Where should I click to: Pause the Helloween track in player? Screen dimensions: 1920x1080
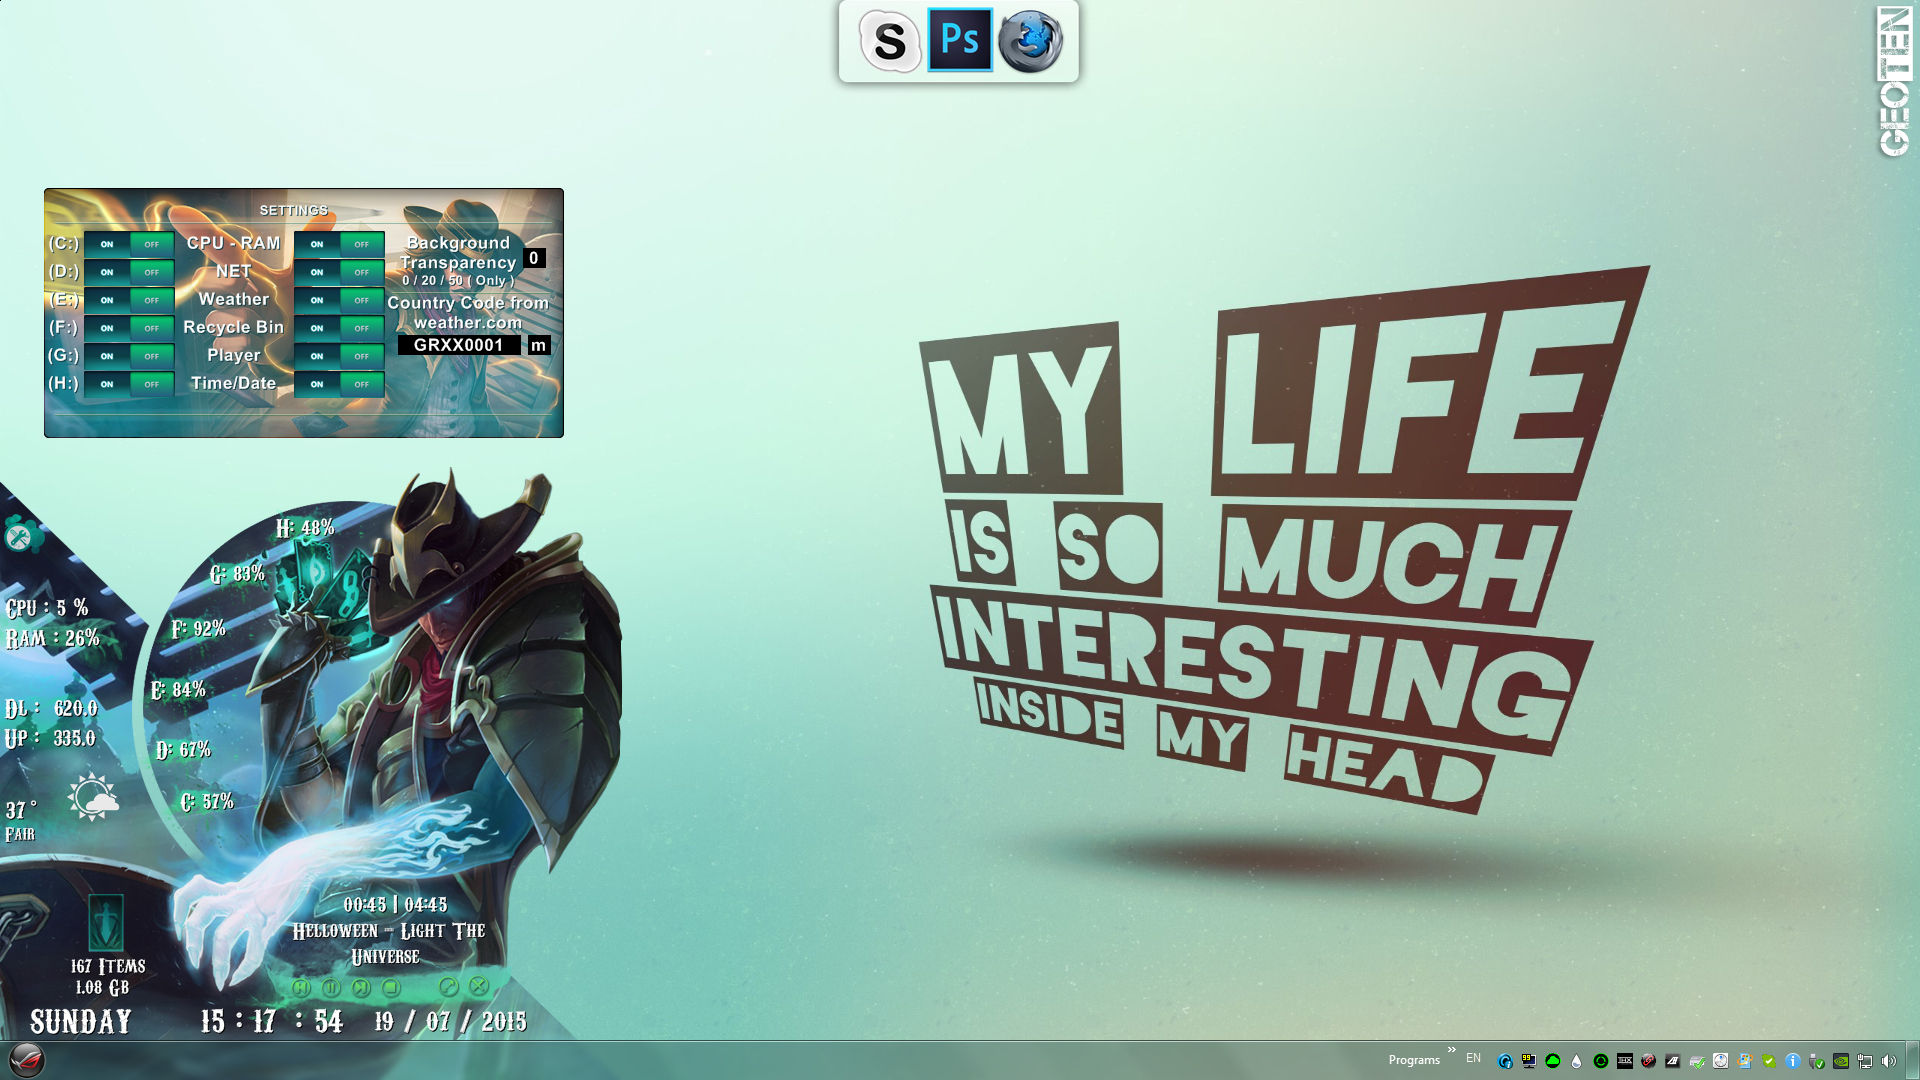tap(331, 987)
